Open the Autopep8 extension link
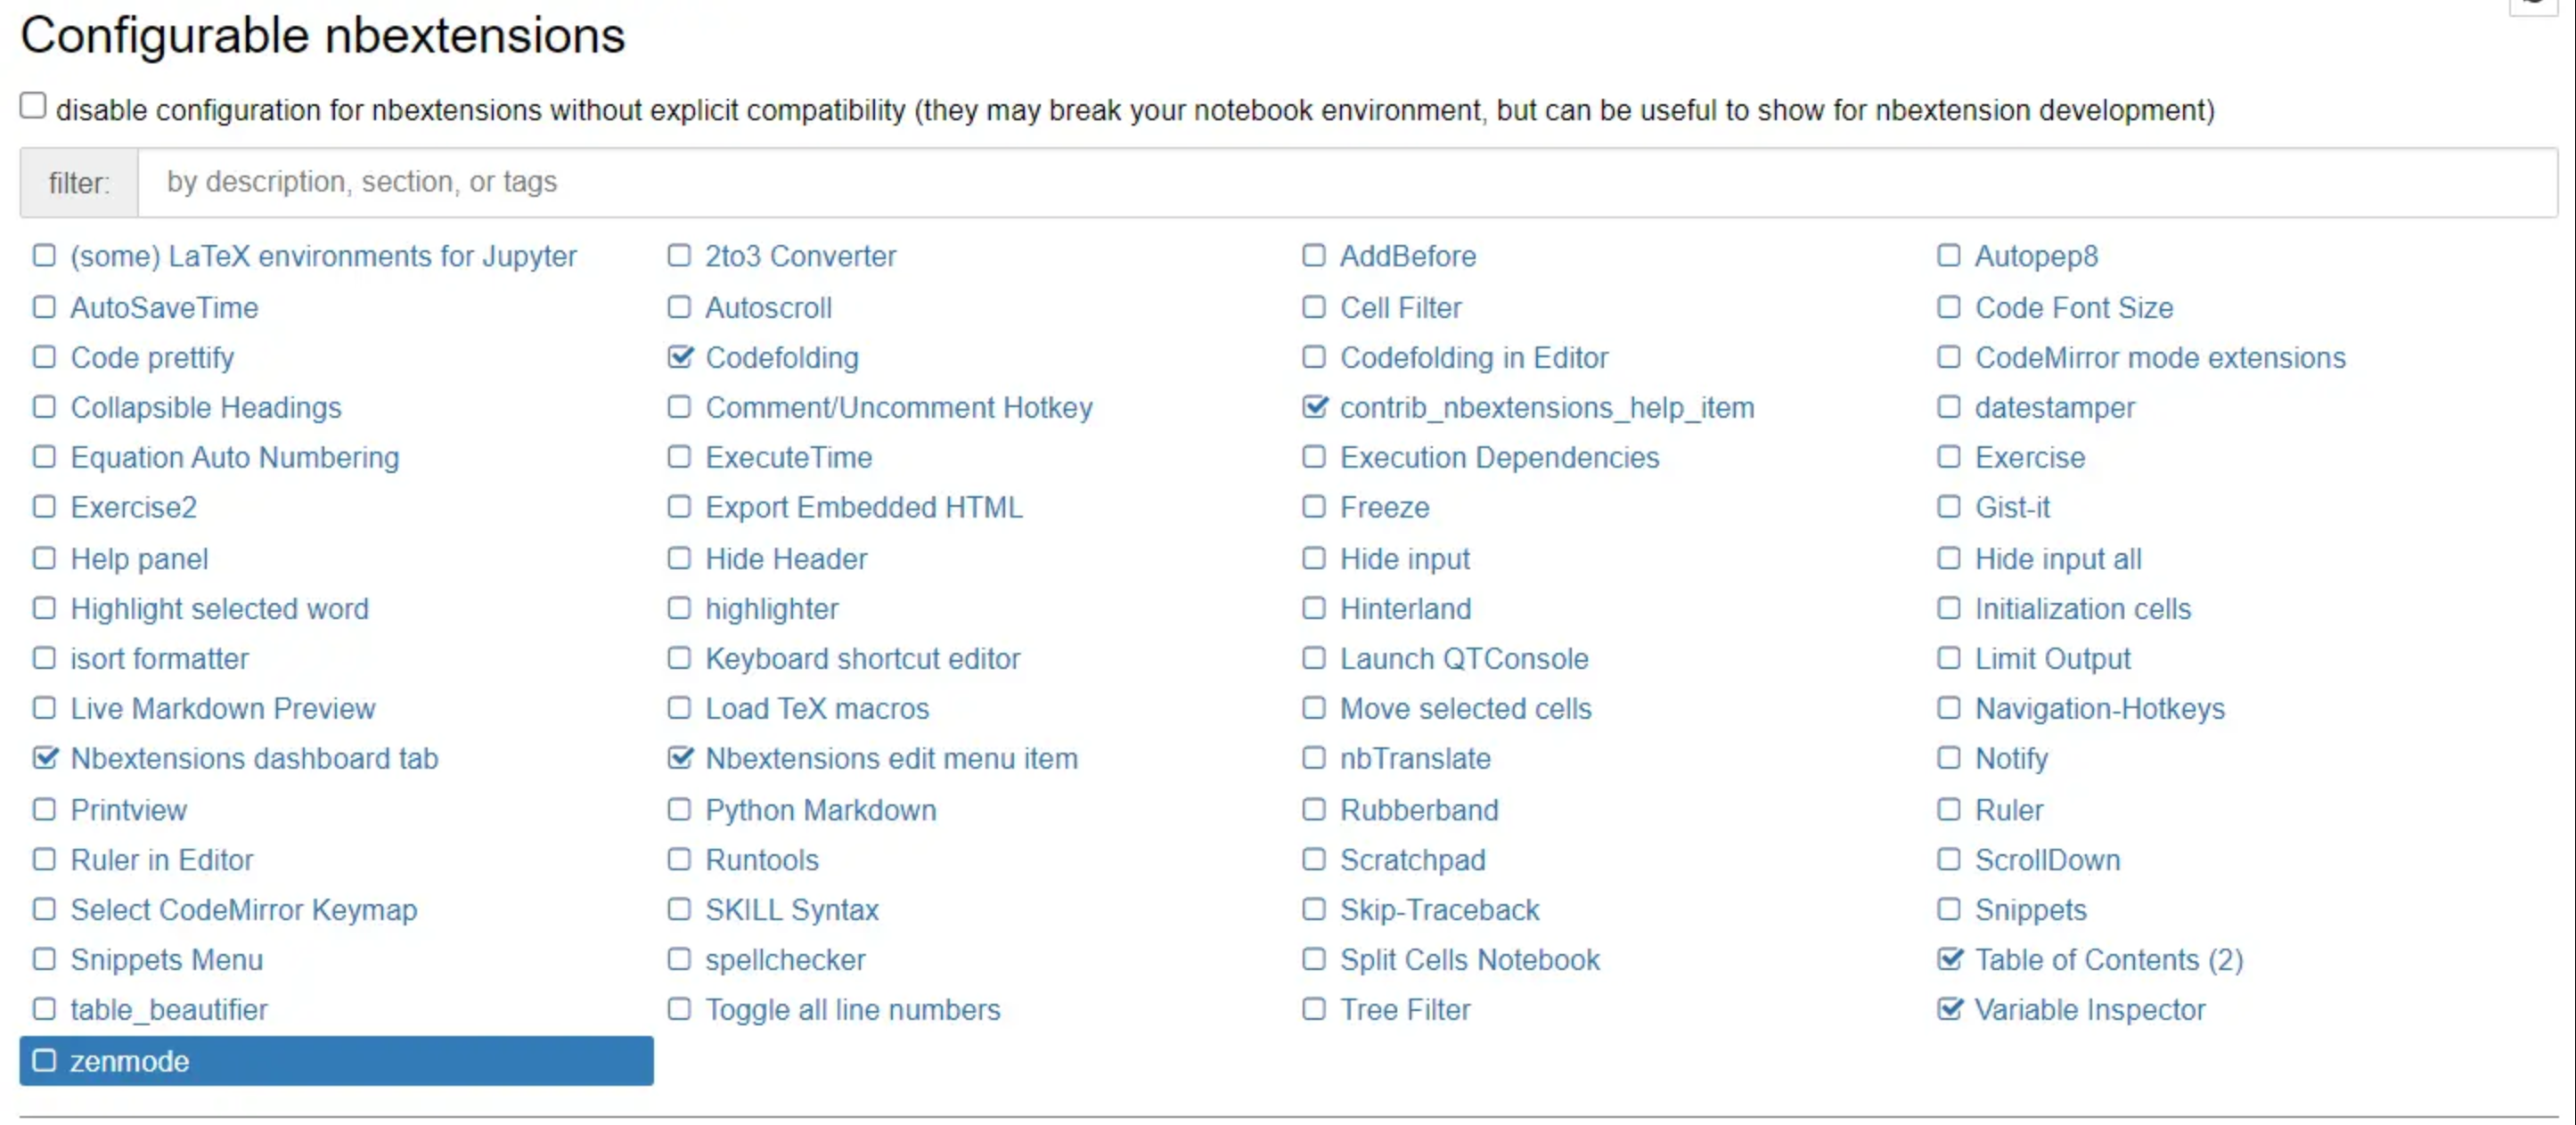Screen dimensions: 2576x1125 point(2035,256)
